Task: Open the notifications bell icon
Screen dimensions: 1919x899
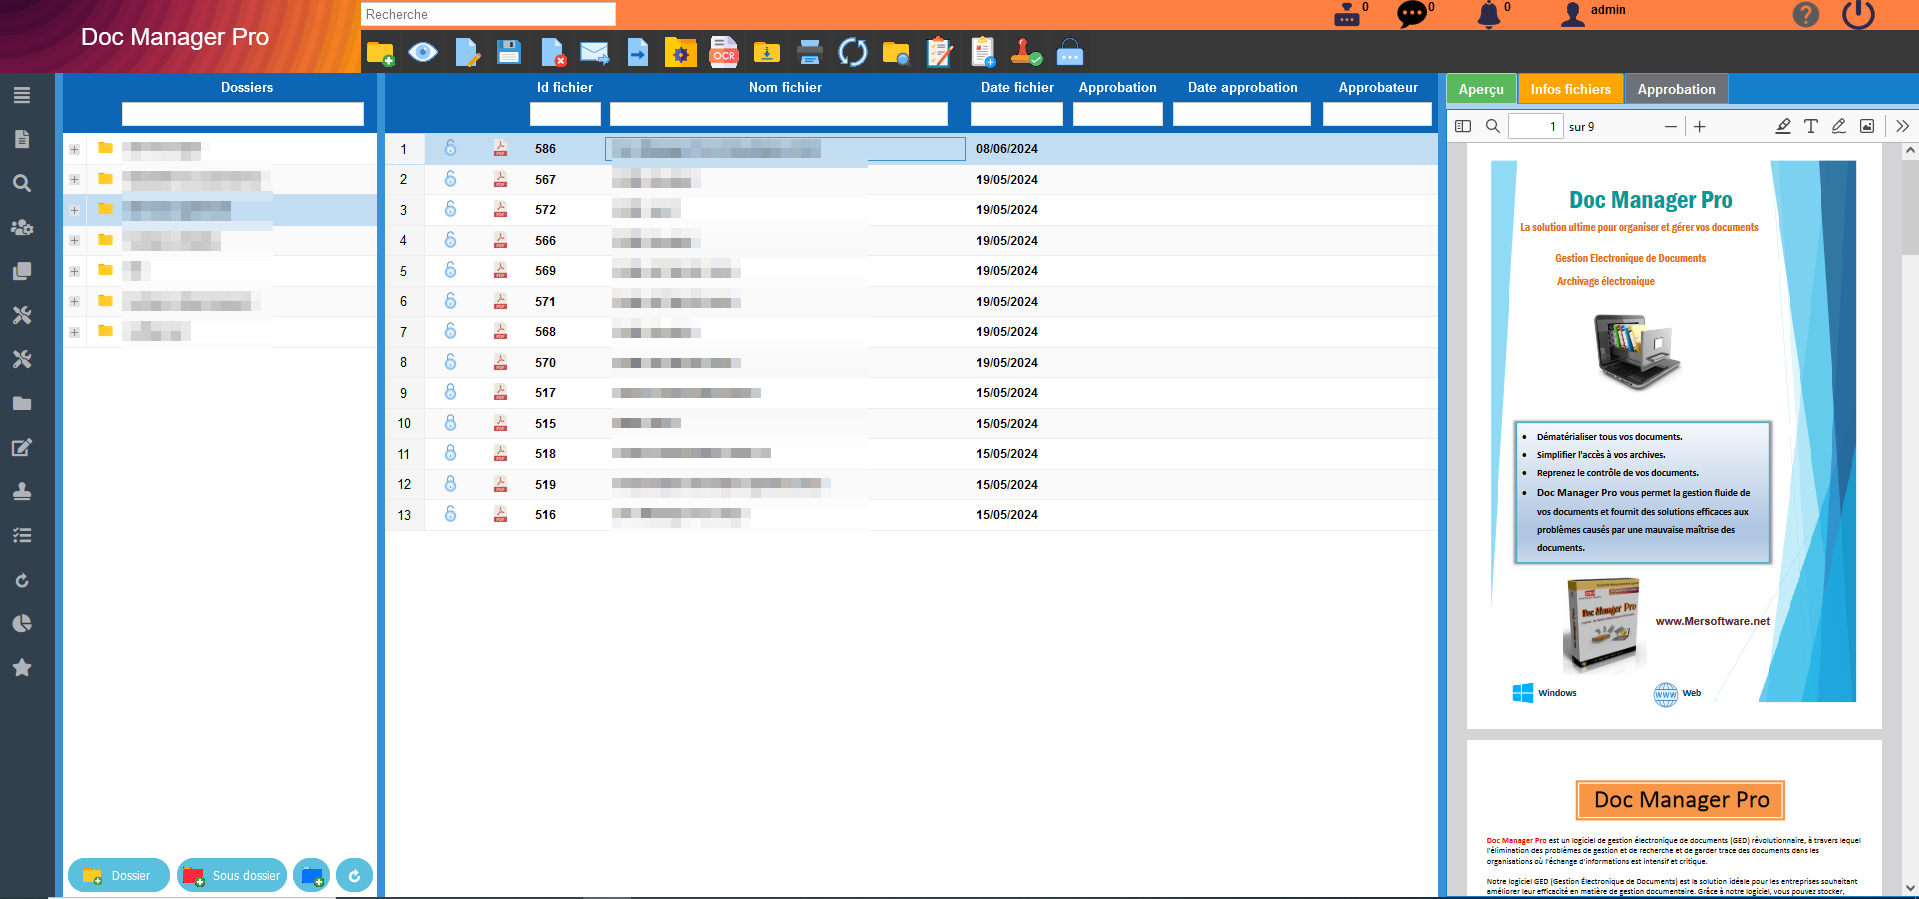Action: click(x=1489, y=14)
